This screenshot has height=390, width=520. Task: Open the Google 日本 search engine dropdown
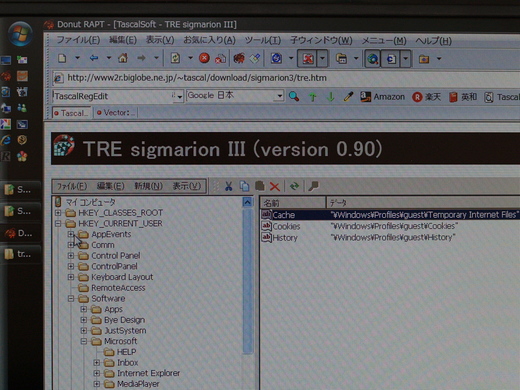pyautogui.click(x=279, y=96)
